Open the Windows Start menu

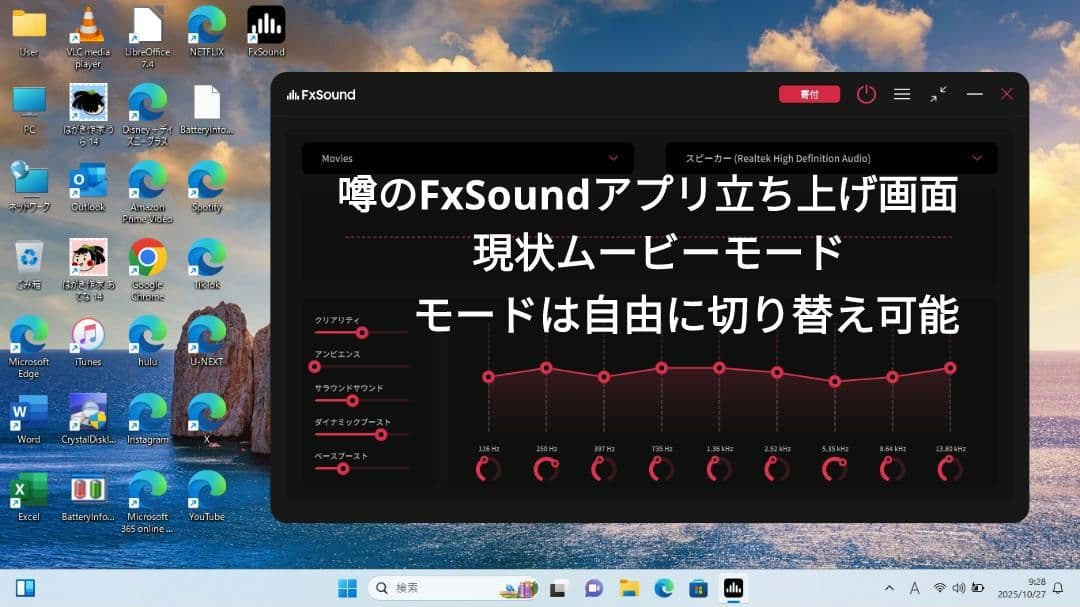coord(347,587)
